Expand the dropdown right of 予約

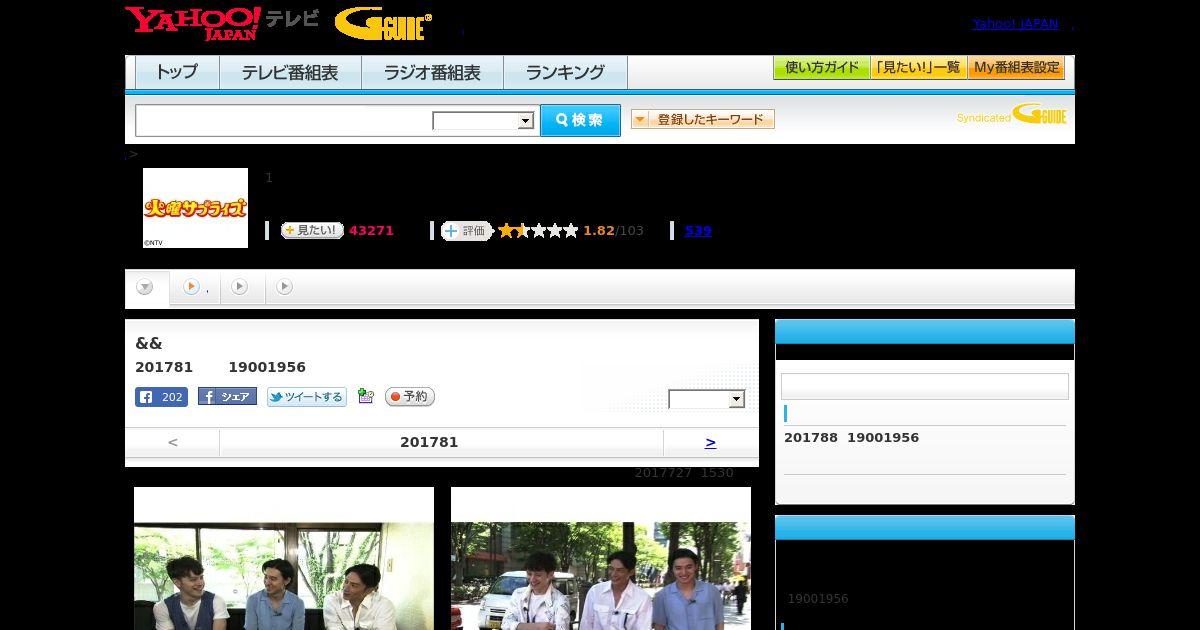point(707,399)
